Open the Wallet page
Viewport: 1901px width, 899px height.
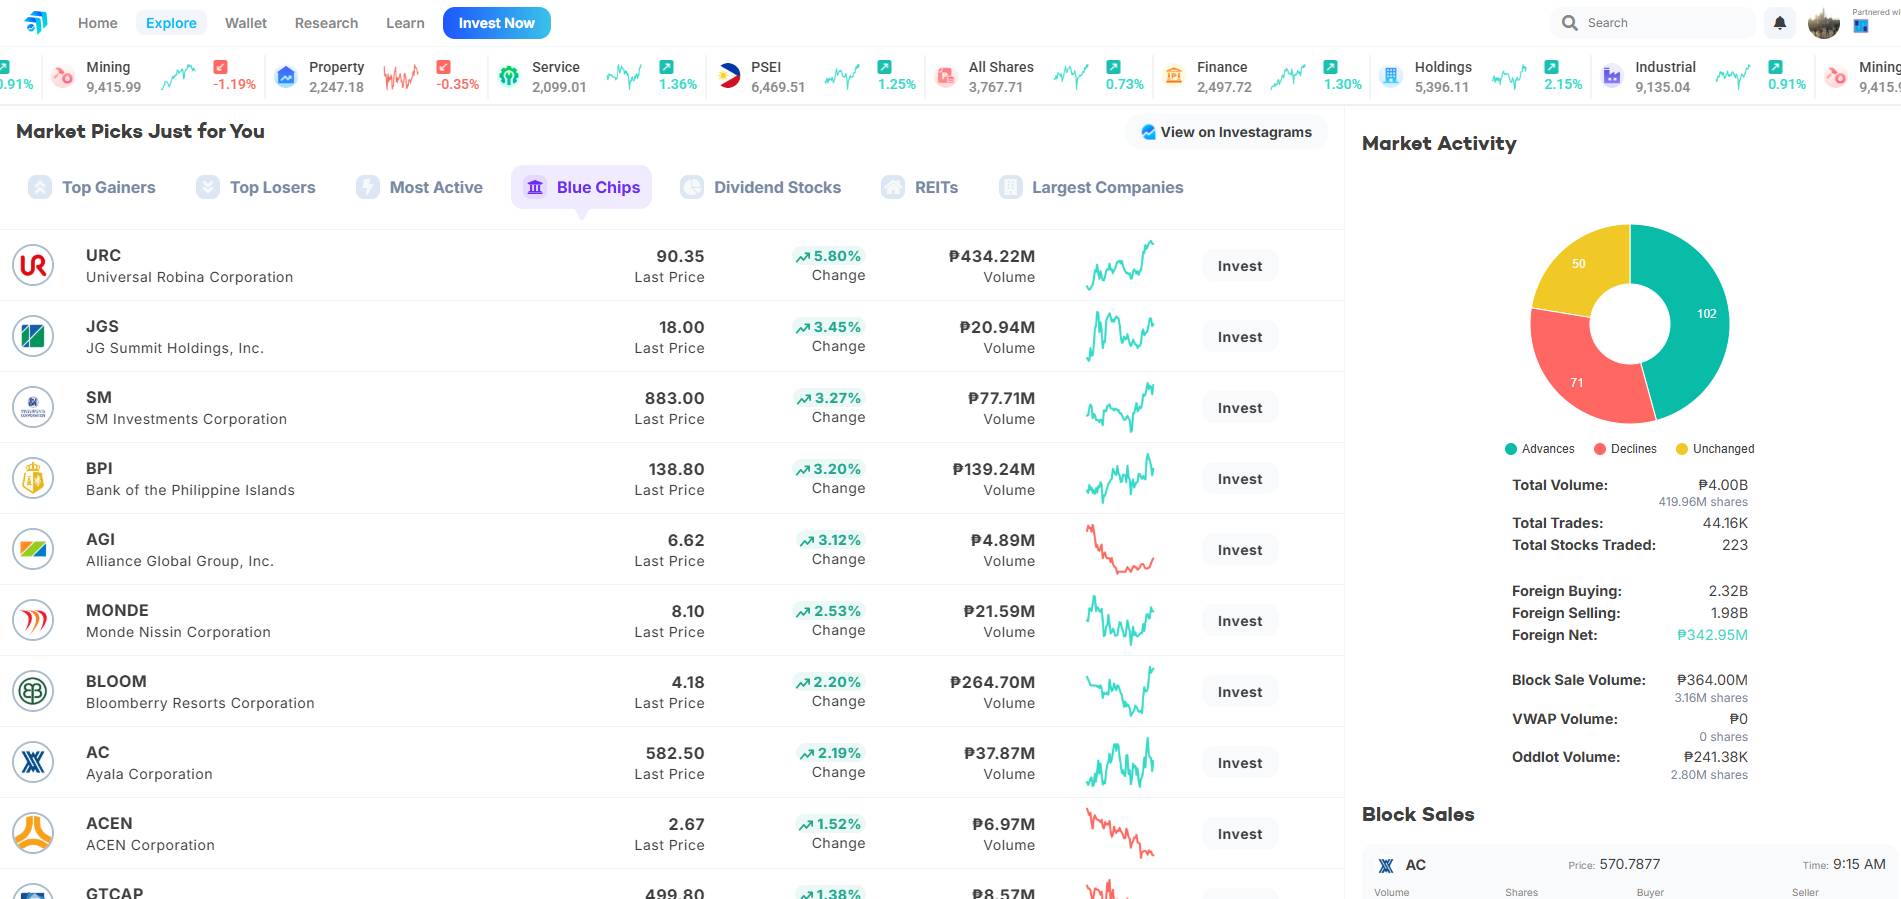pos(246,23)
